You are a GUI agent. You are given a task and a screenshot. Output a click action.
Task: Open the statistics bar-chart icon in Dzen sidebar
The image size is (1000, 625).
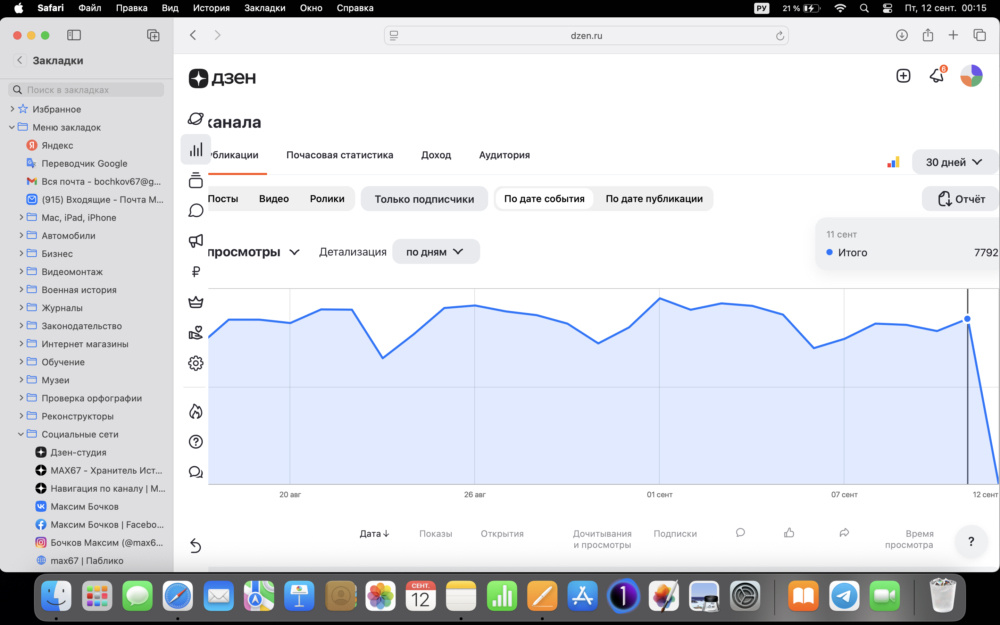pos(196,150)
